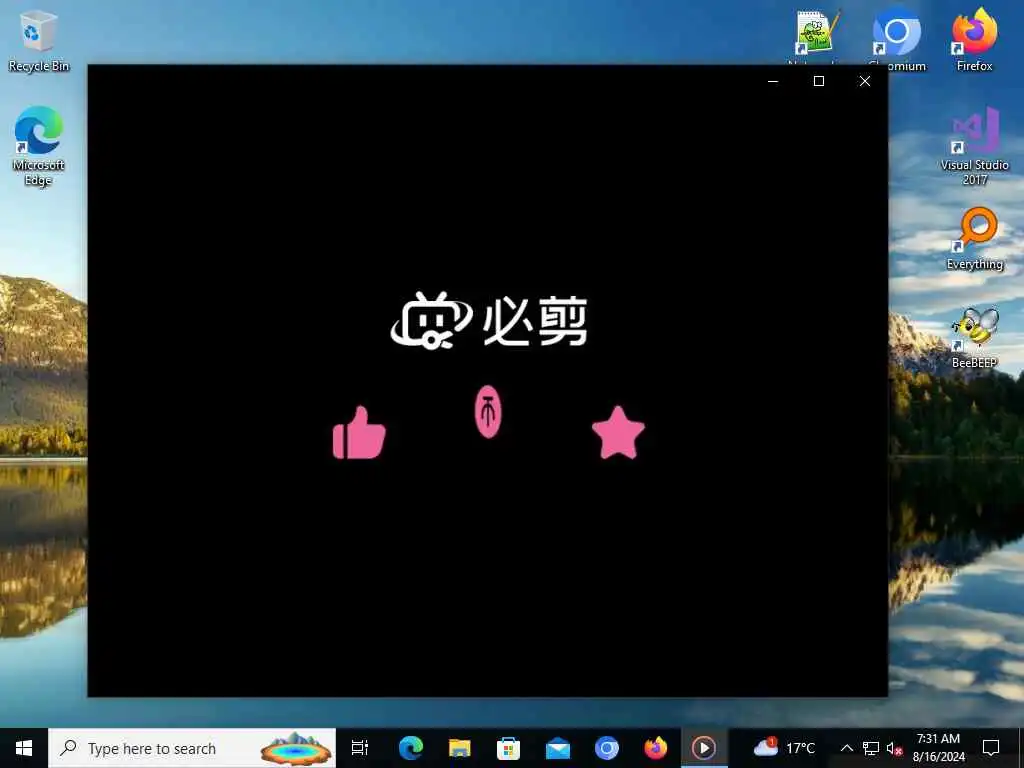Click the taskbar search box
The image size is (1024, 768).
coord(192,748)
